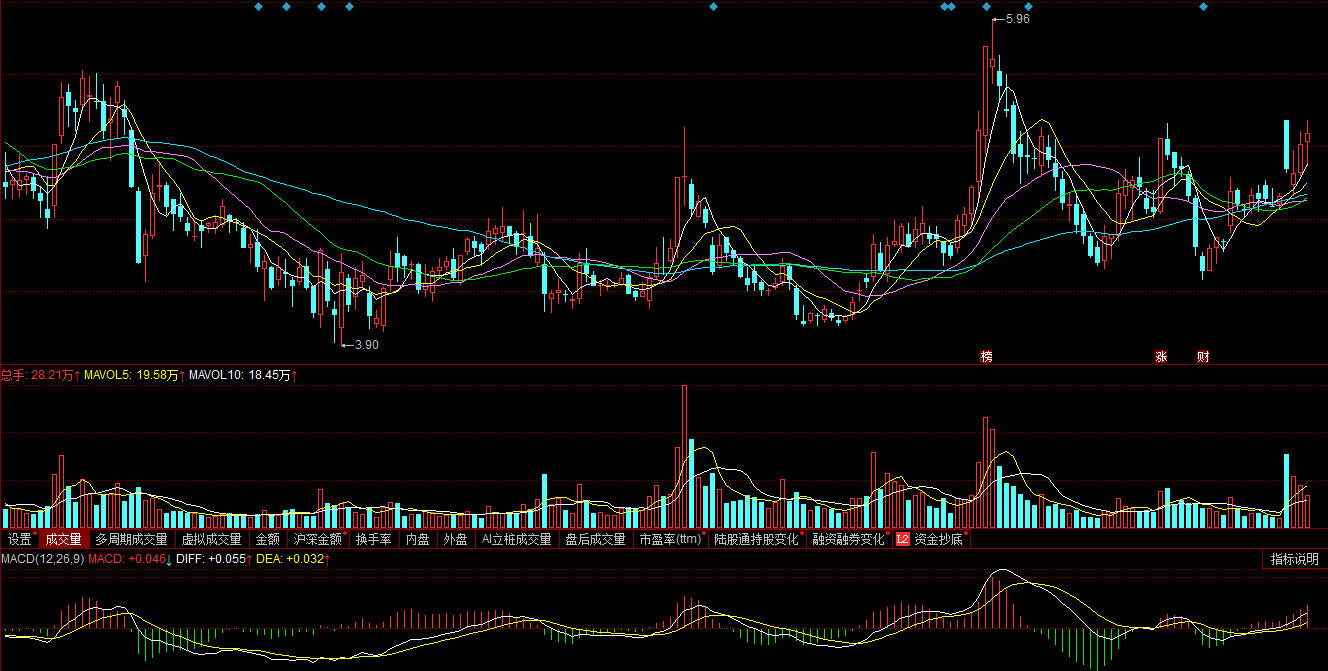
Task: Open the 金额 indicator tab
Action: (267, 540)
